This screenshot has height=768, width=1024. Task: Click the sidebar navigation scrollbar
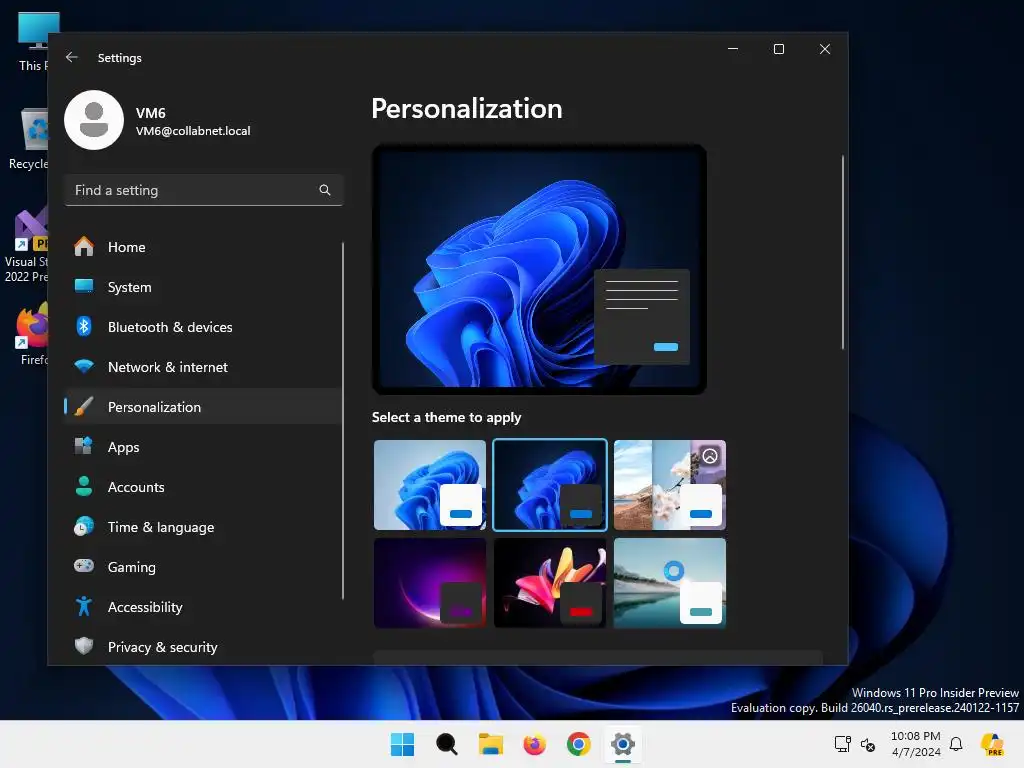pos(342,421)
